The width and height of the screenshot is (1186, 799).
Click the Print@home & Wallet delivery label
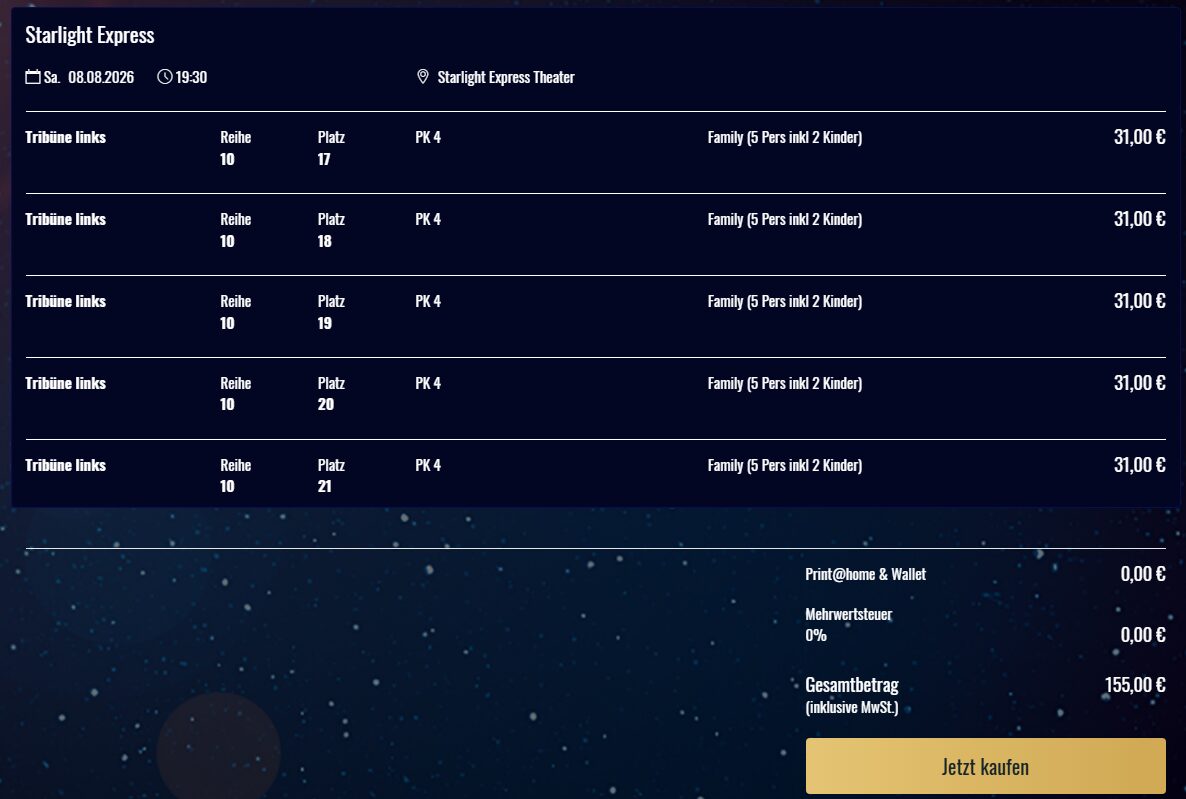865,574
